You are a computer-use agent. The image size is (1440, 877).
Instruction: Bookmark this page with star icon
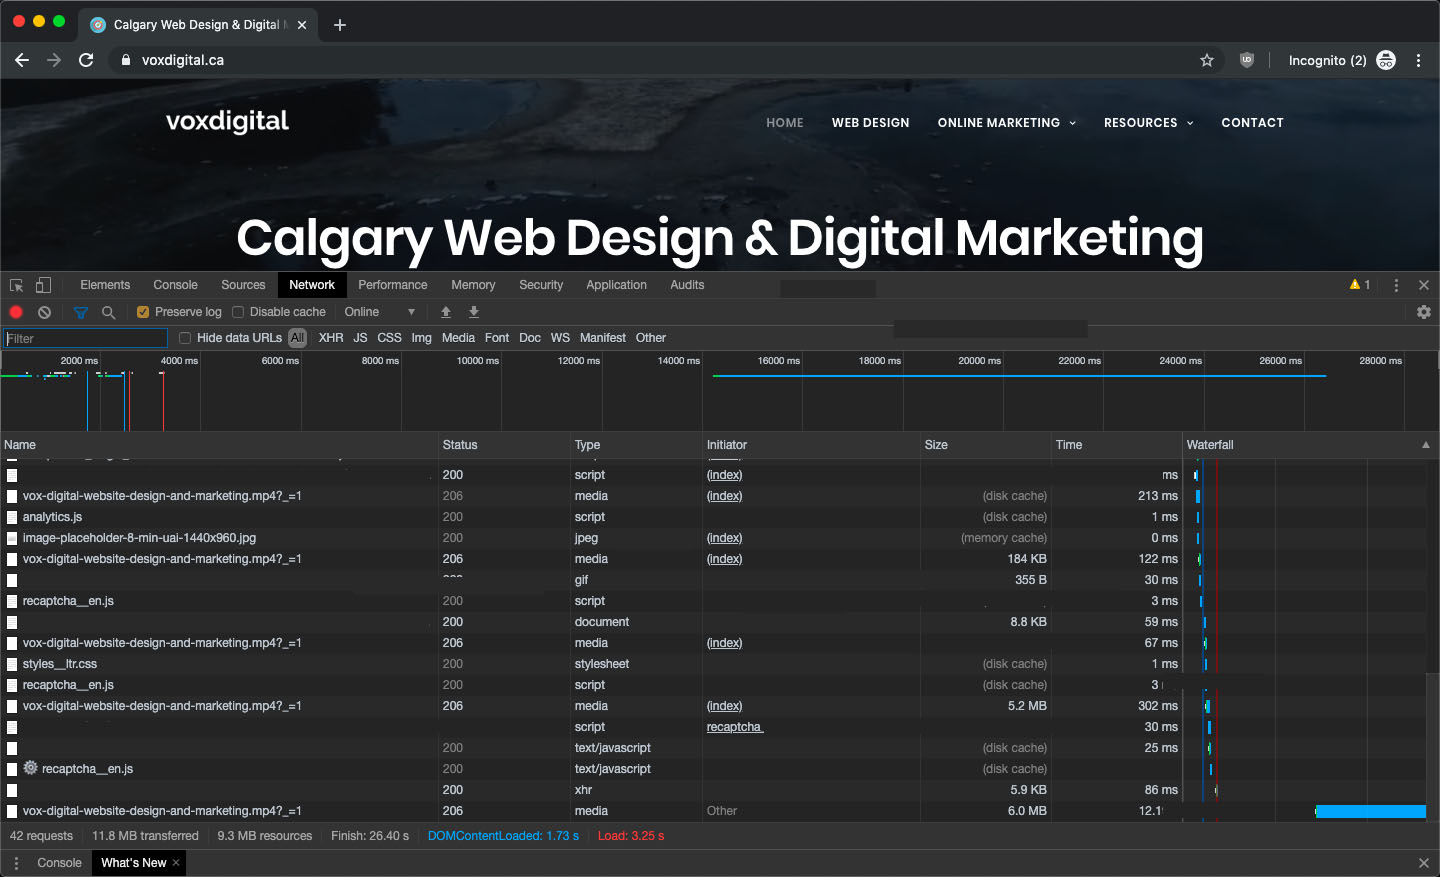click(x=1207, y=60)
